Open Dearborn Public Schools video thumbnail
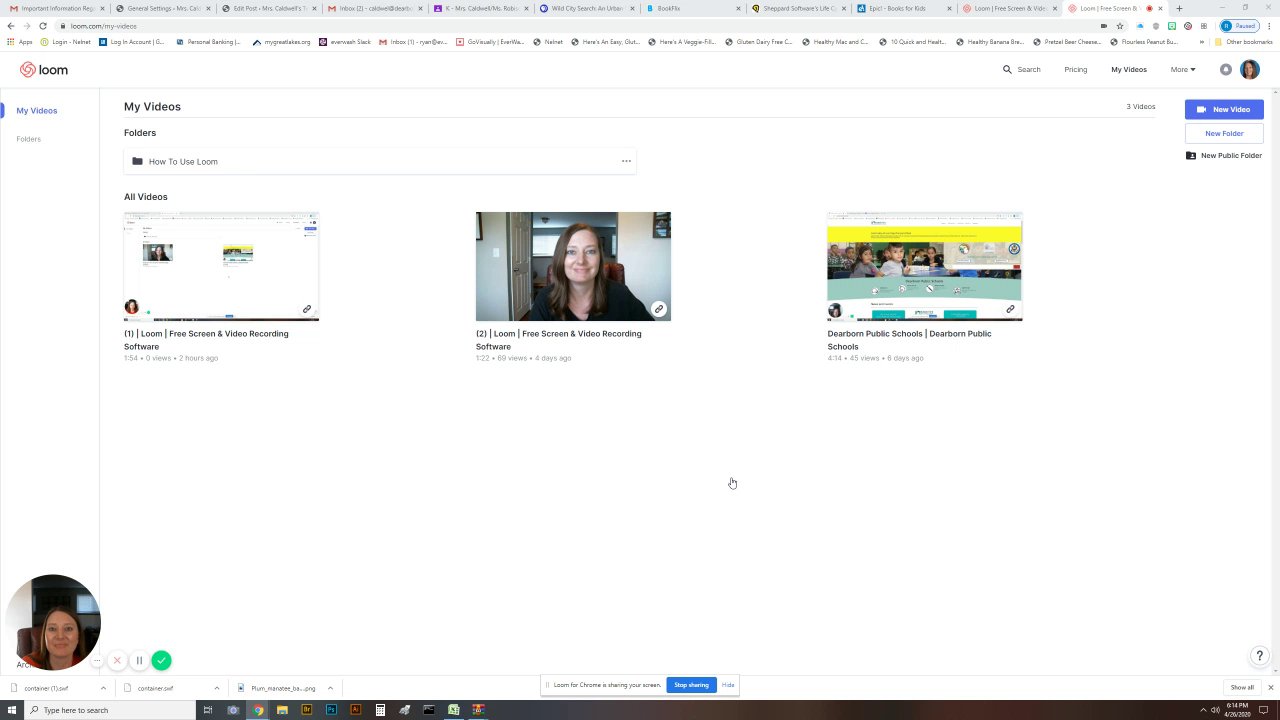 925,266
